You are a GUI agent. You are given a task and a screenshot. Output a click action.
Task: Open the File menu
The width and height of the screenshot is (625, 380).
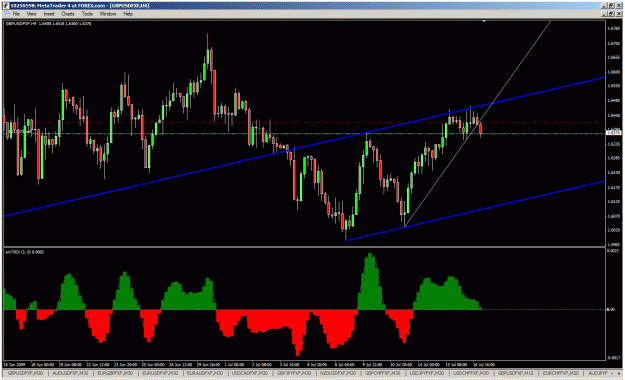16,14
